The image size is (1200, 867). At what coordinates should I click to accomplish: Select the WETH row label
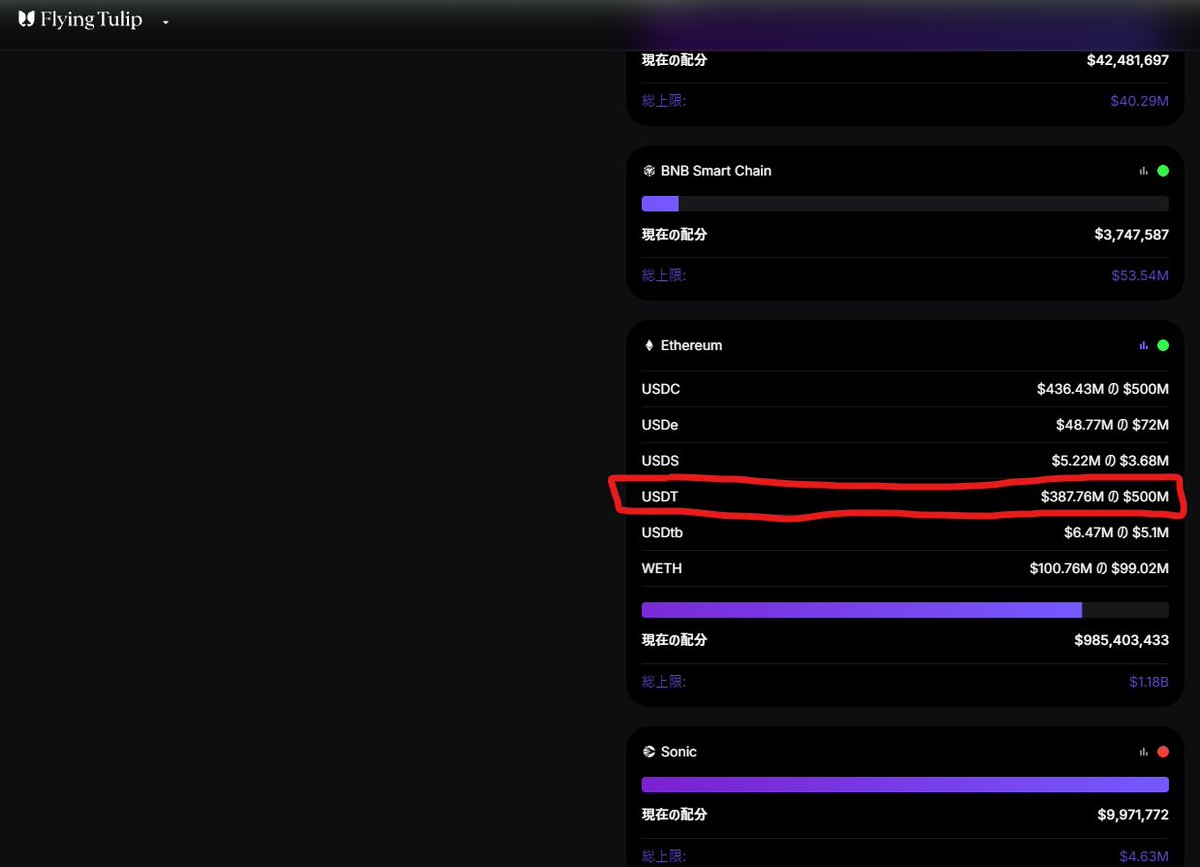(662, 568)
